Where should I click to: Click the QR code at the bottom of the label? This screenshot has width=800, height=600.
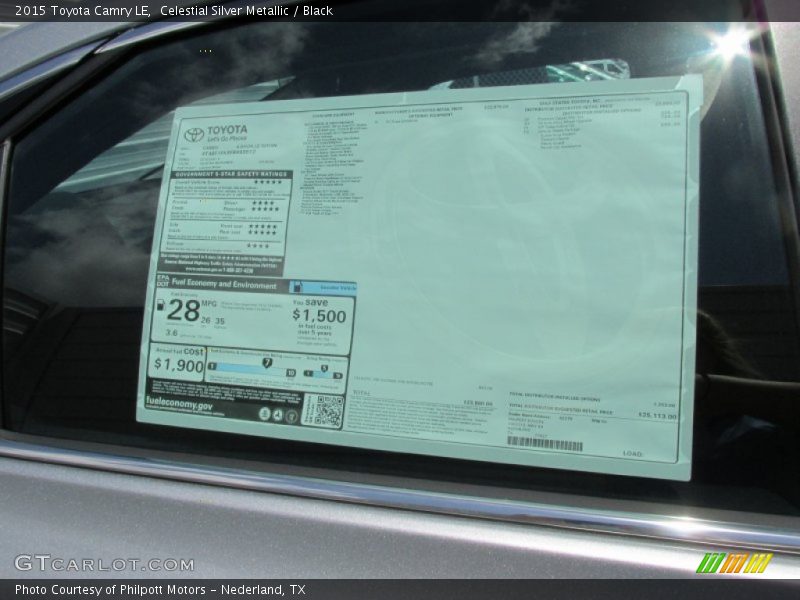327,408
